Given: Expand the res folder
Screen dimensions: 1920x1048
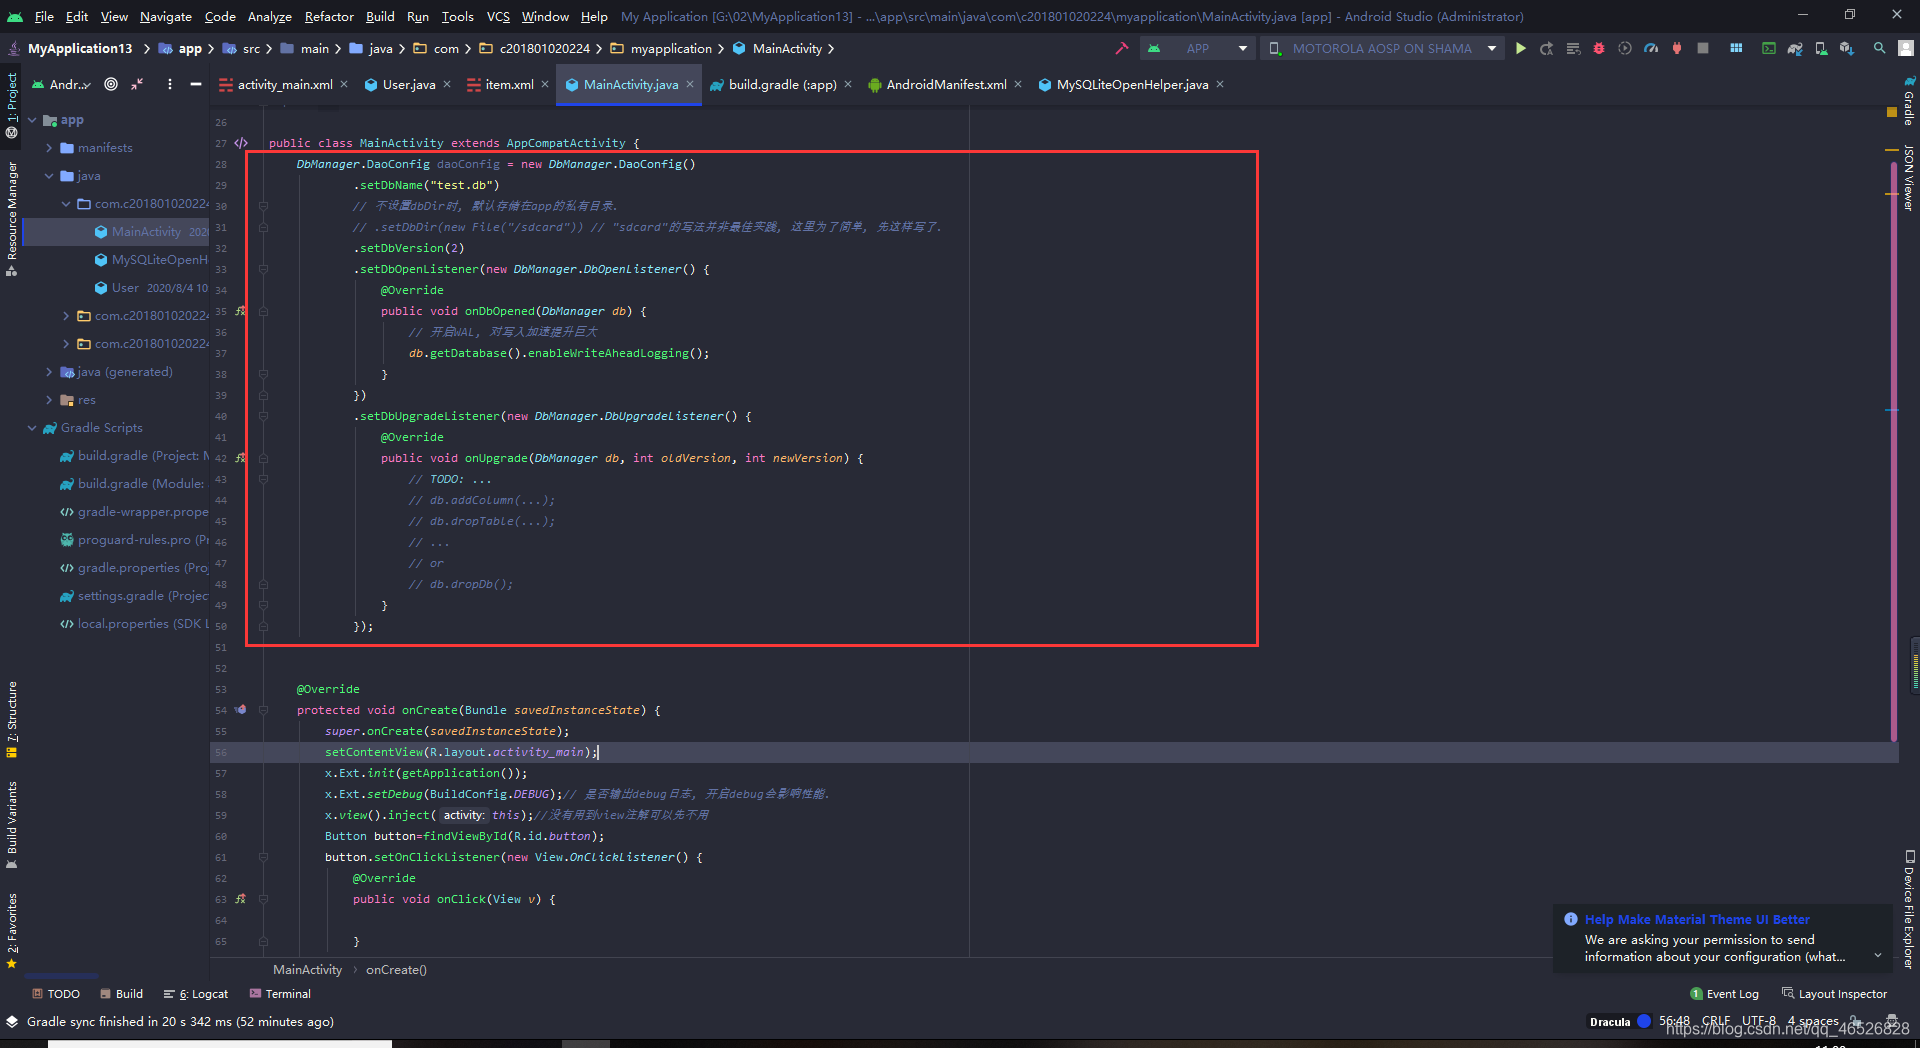Looking at the screenshot, I should click(x=49, y=400).
